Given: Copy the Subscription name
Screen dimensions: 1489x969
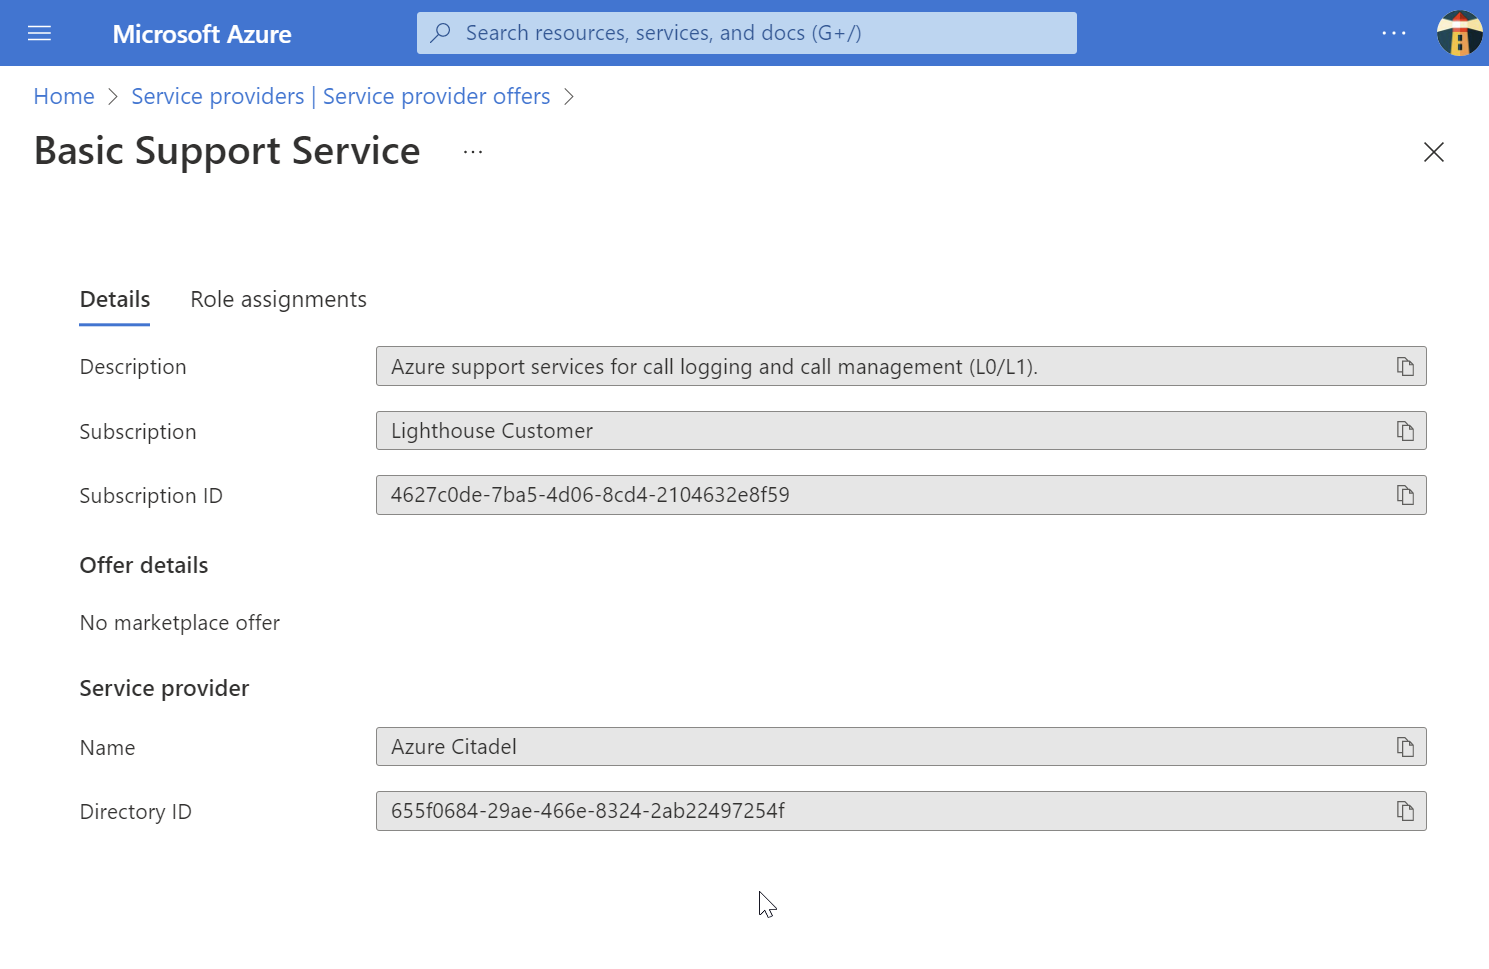Looking at the screenshot, I should [1406, 430].
